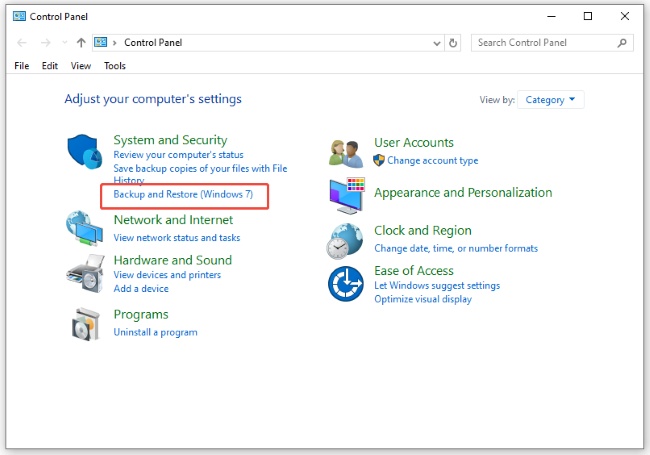Open the View menu
The width and height of the screenshot is (650, 455).
click(81, 66)
